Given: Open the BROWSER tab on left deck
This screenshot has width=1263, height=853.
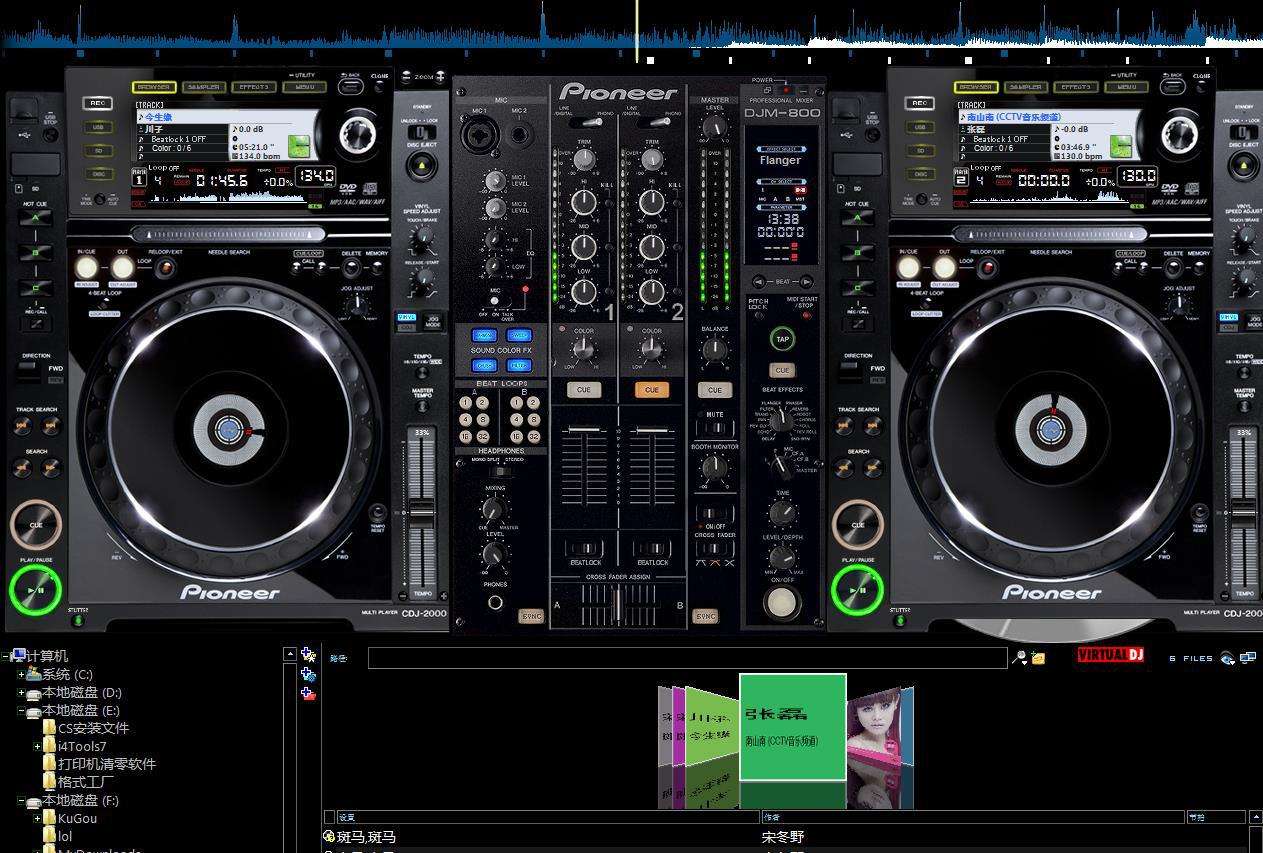Looking at the screenshot, I should coord(155,87).
